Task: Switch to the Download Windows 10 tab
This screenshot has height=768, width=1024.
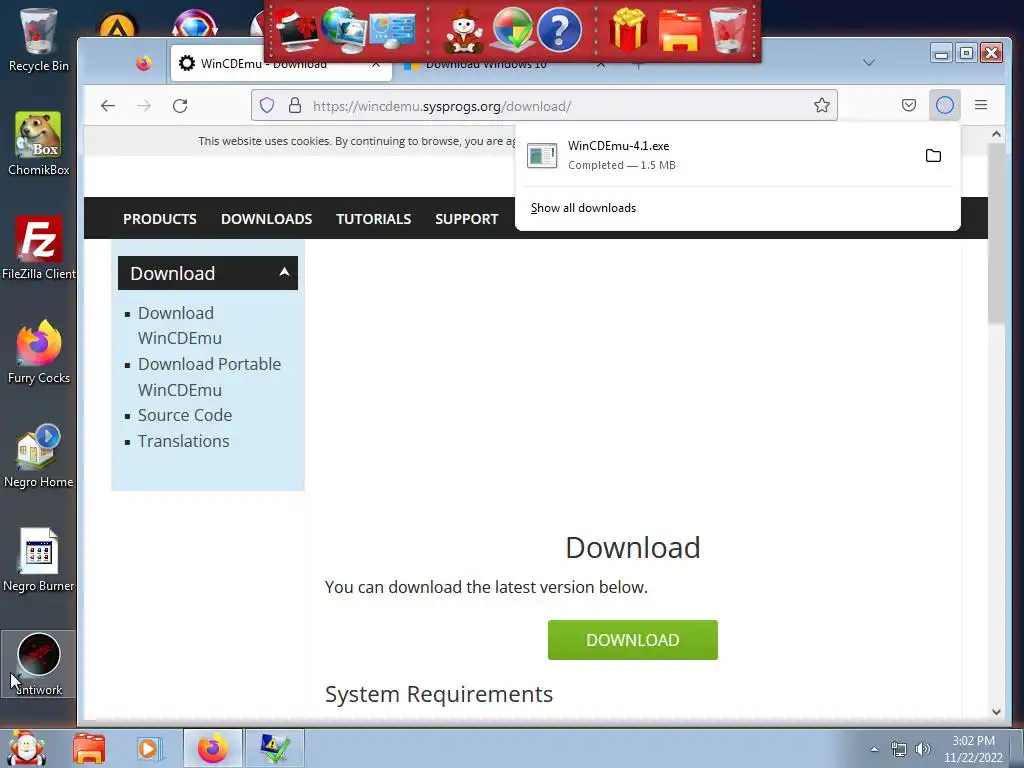Action: pos(503,64)
